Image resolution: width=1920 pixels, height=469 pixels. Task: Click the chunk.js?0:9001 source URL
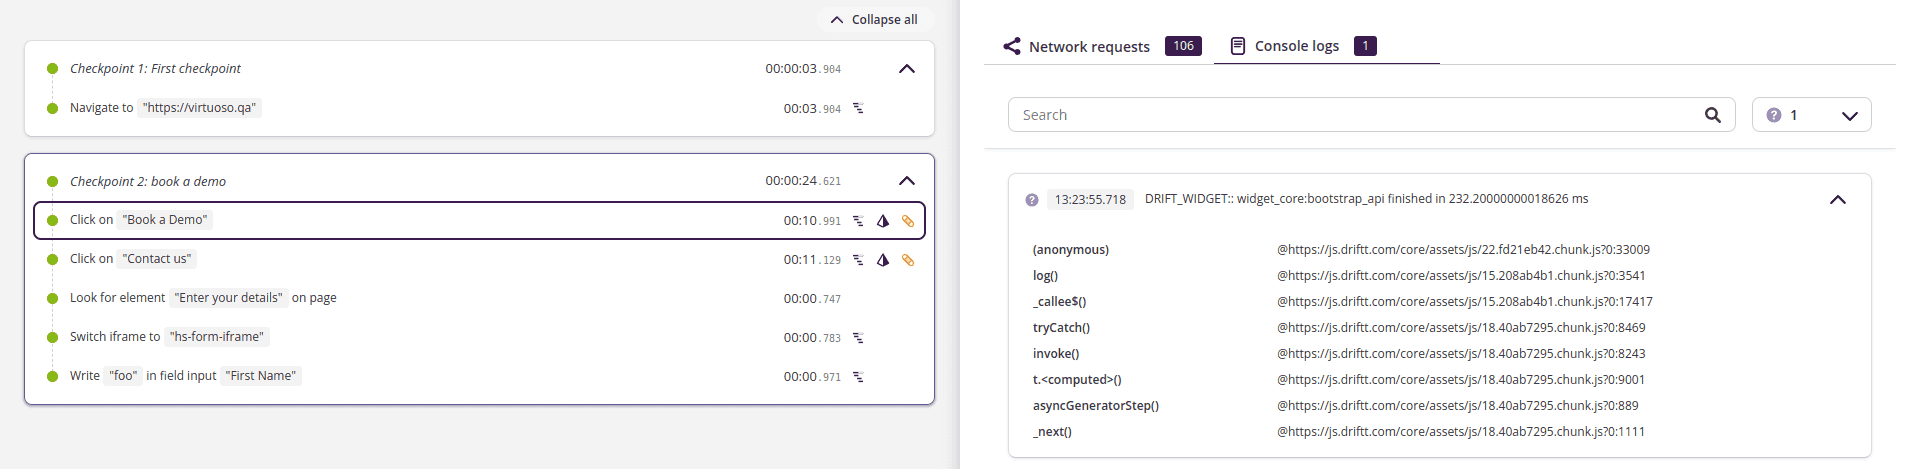[x=1461, y=380]
